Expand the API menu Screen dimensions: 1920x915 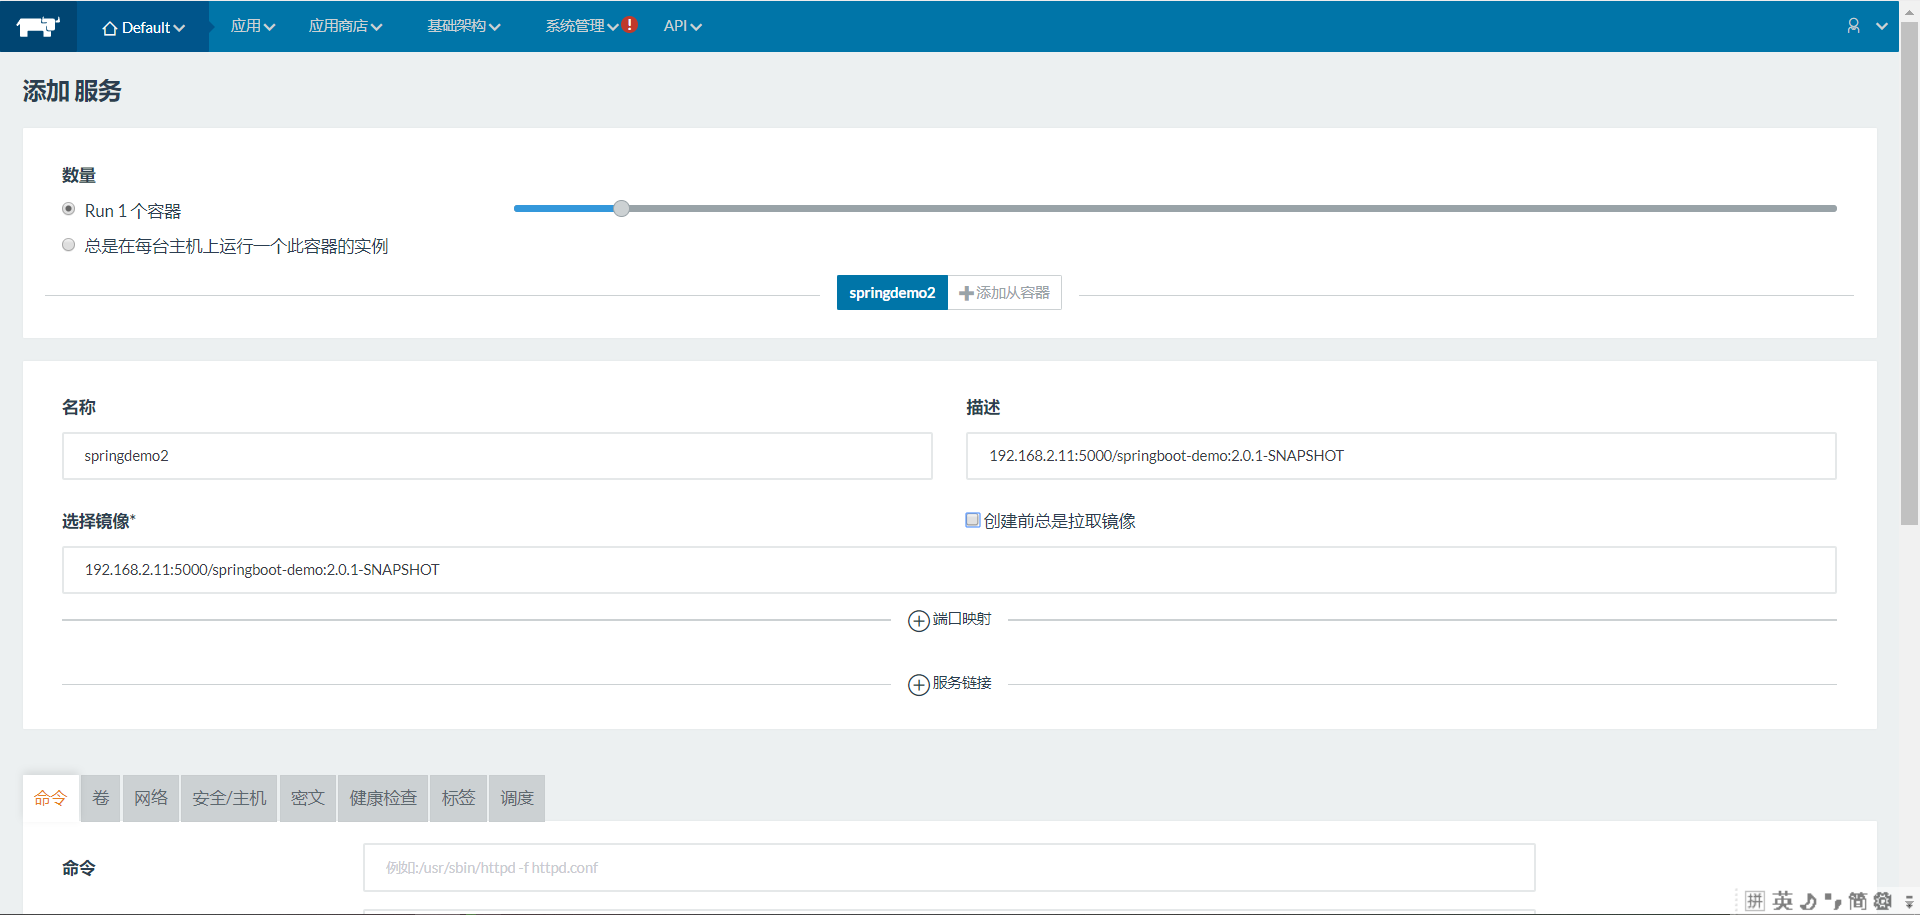[x=682, y=26]
